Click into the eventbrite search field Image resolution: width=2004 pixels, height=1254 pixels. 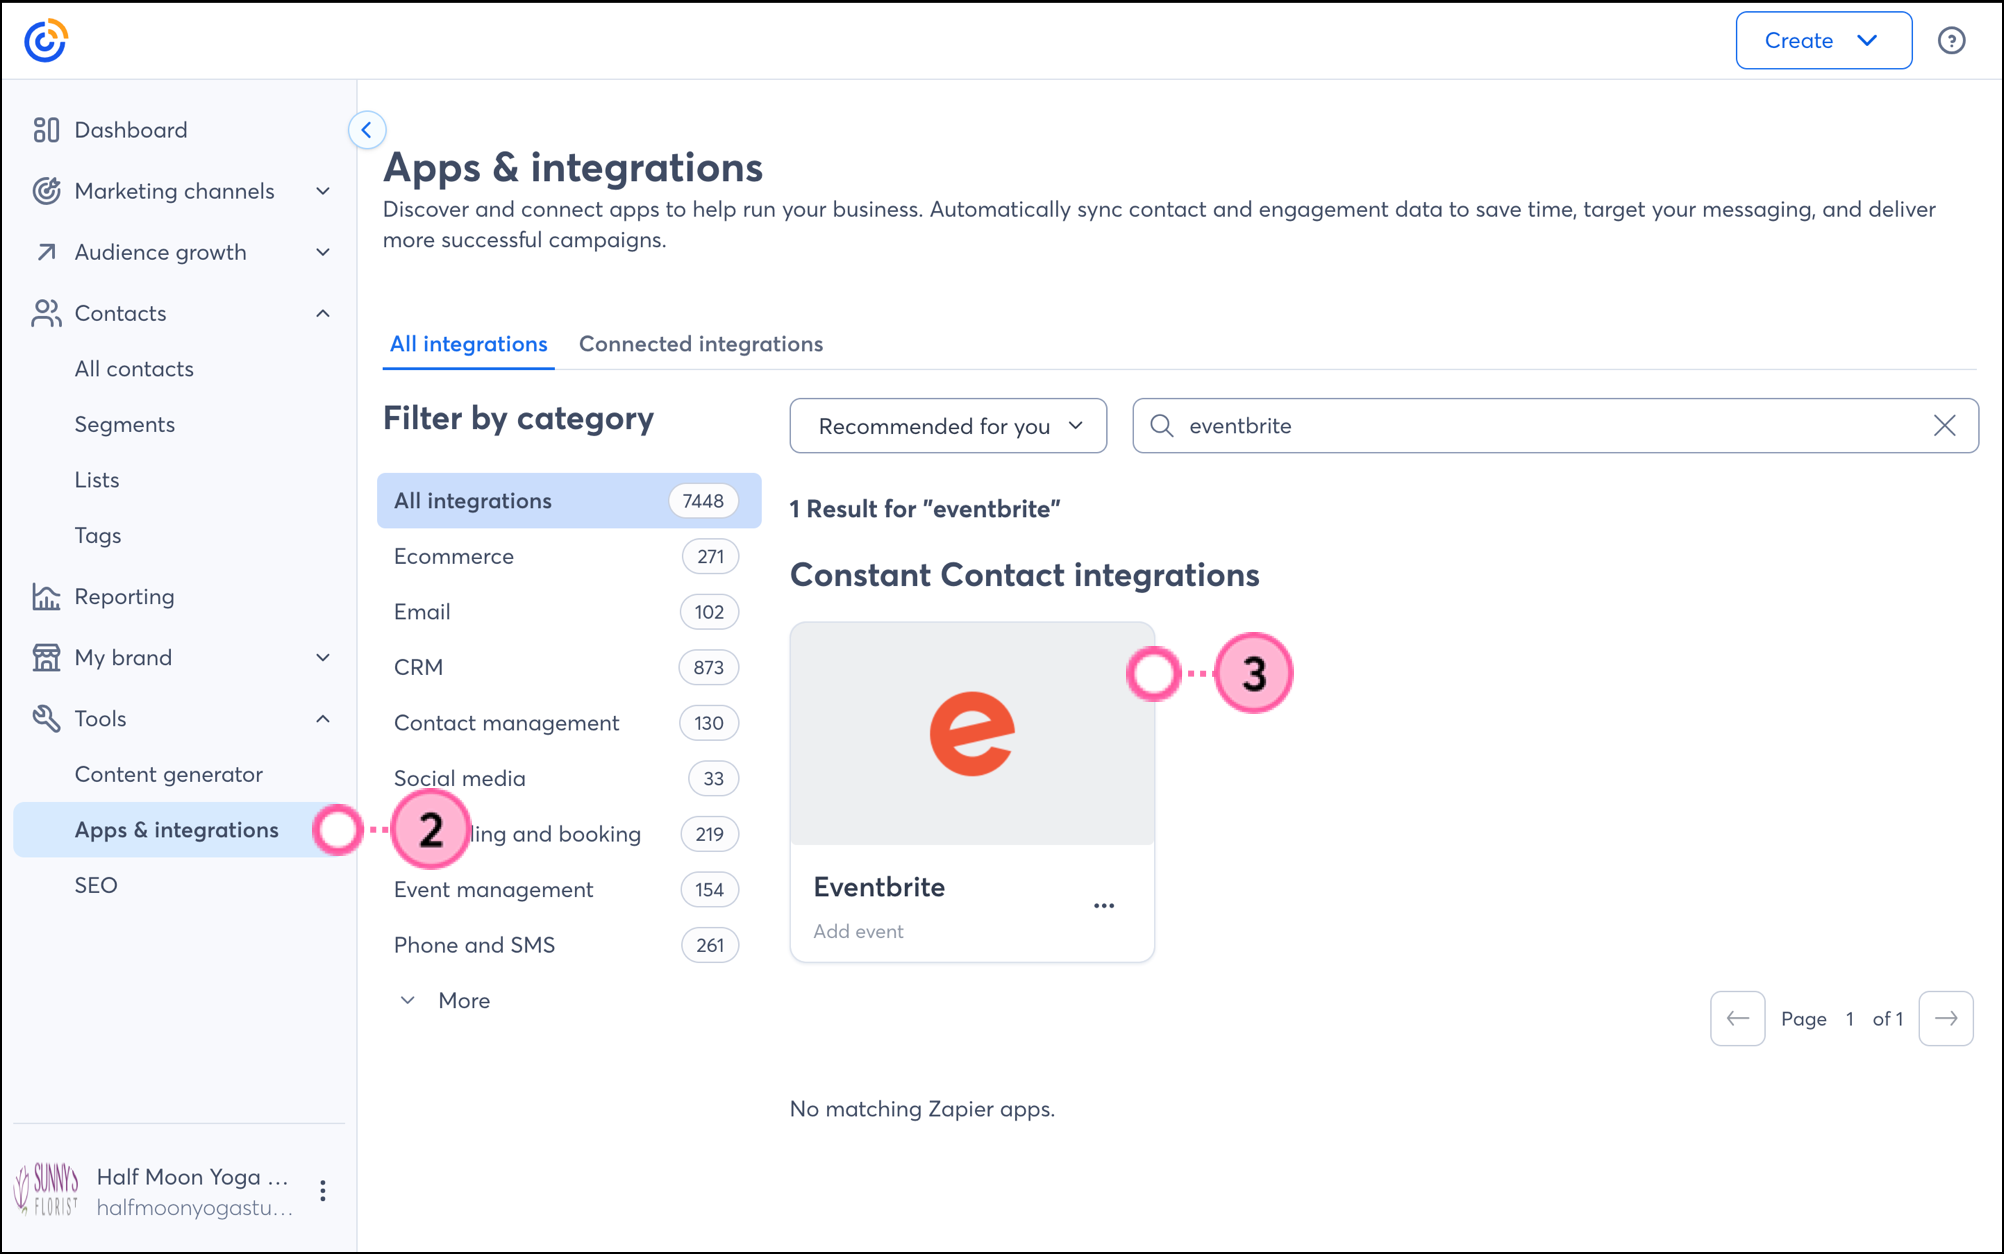pyautogui.click(x=1555, y=426)
